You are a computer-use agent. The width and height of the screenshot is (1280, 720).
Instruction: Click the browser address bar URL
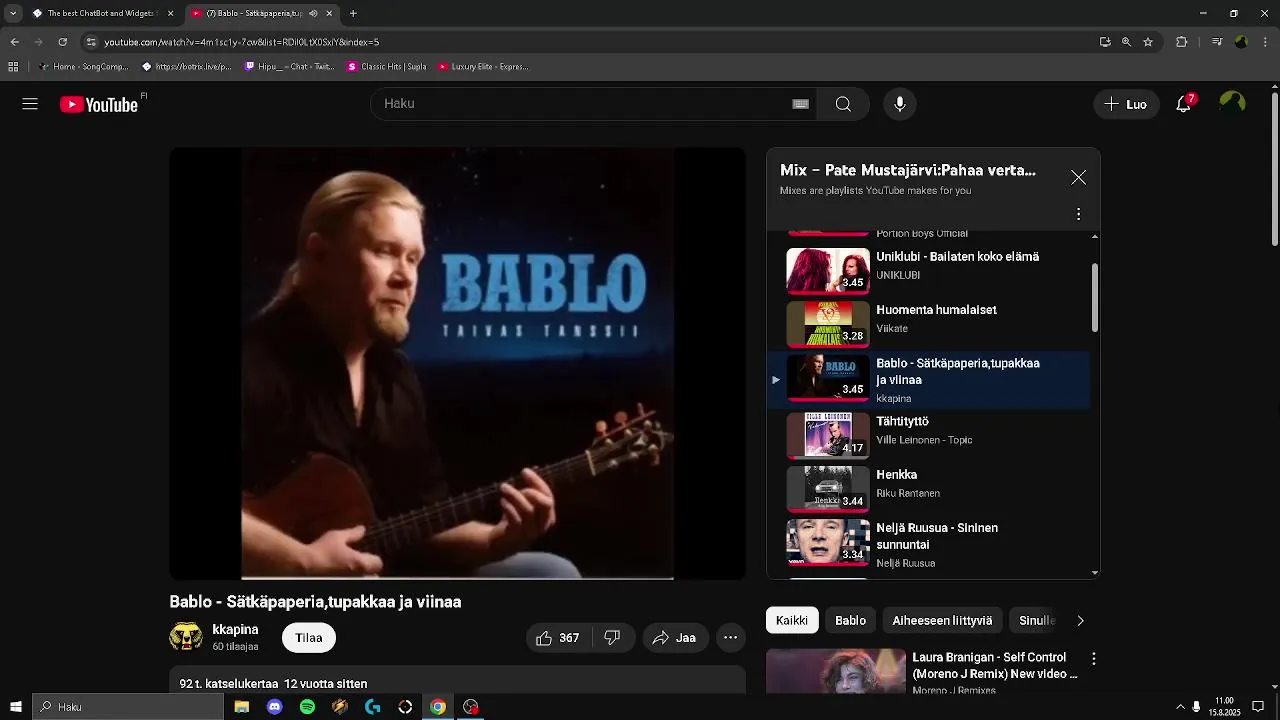[242, 42]
